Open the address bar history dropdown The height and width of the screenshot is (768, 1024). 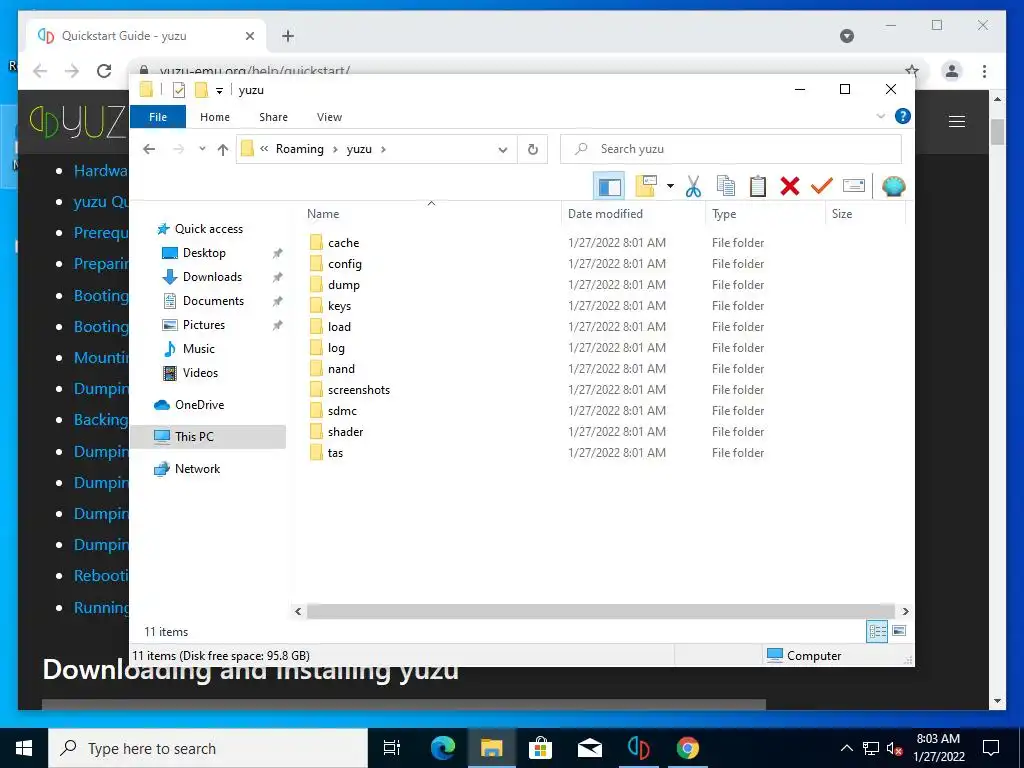point(503,150)
